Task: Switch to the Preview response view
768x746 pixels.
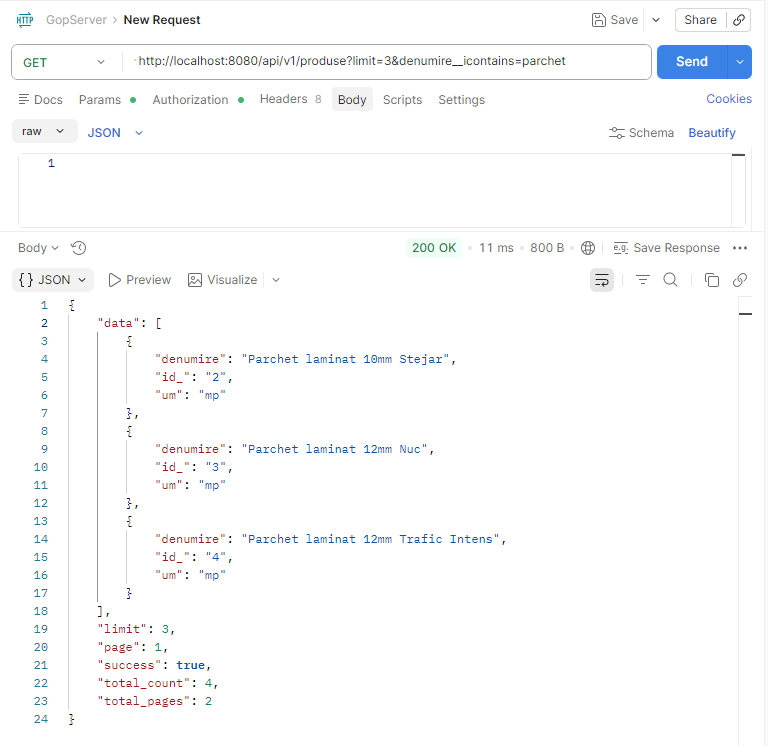Action: [139, 280]
